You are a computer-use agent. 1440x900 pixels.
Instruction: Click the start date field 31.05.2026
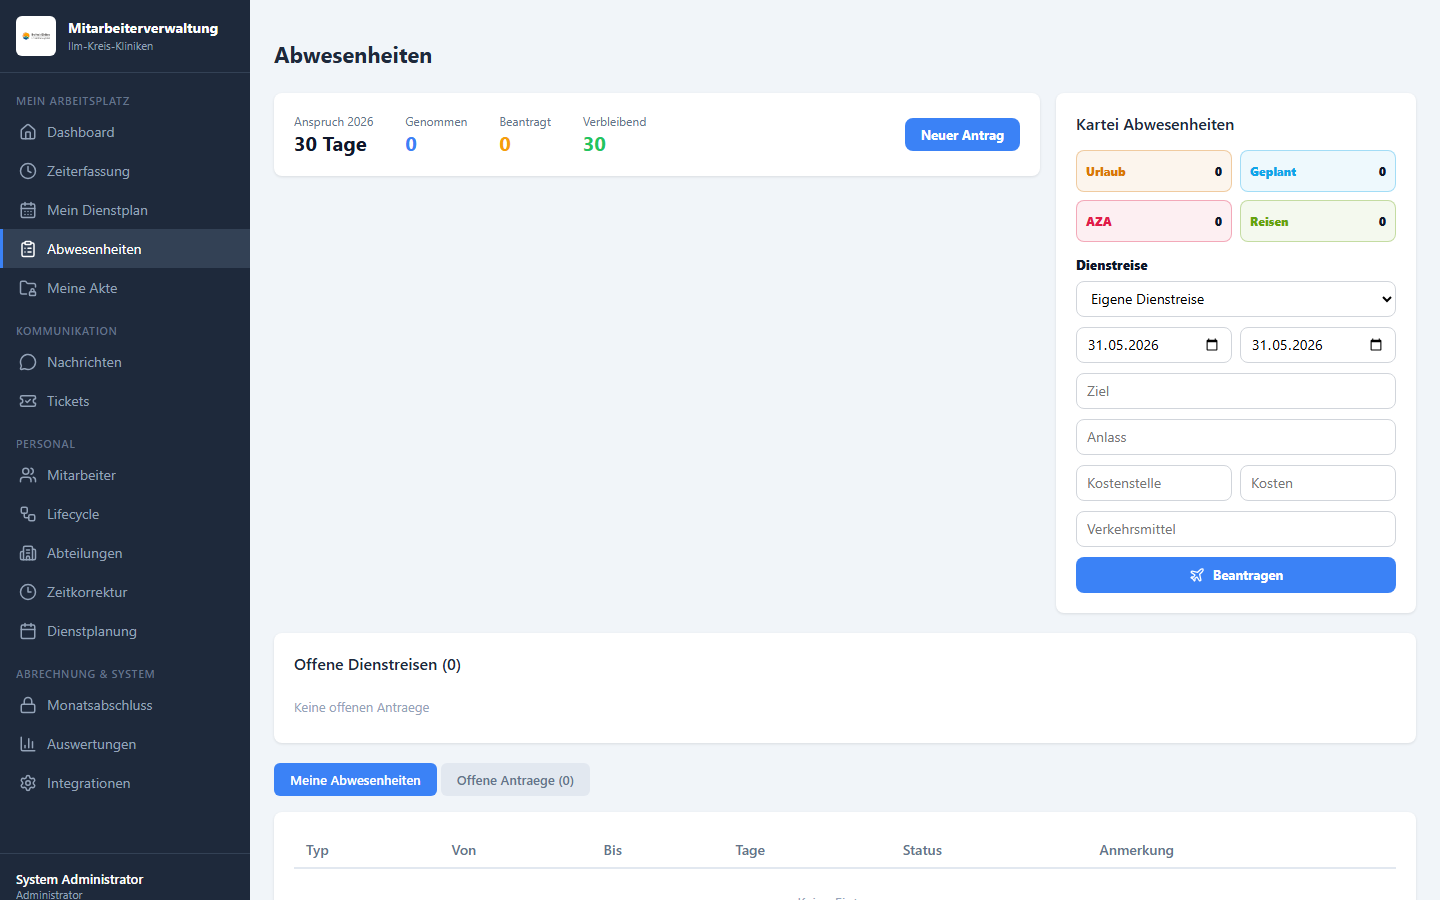1154,345
